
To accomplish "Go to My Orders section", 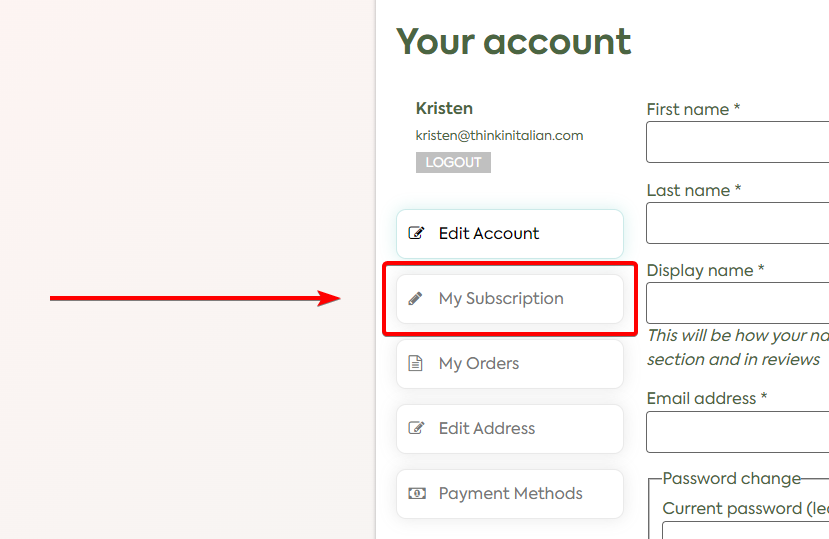I will [x=510, y=364].
